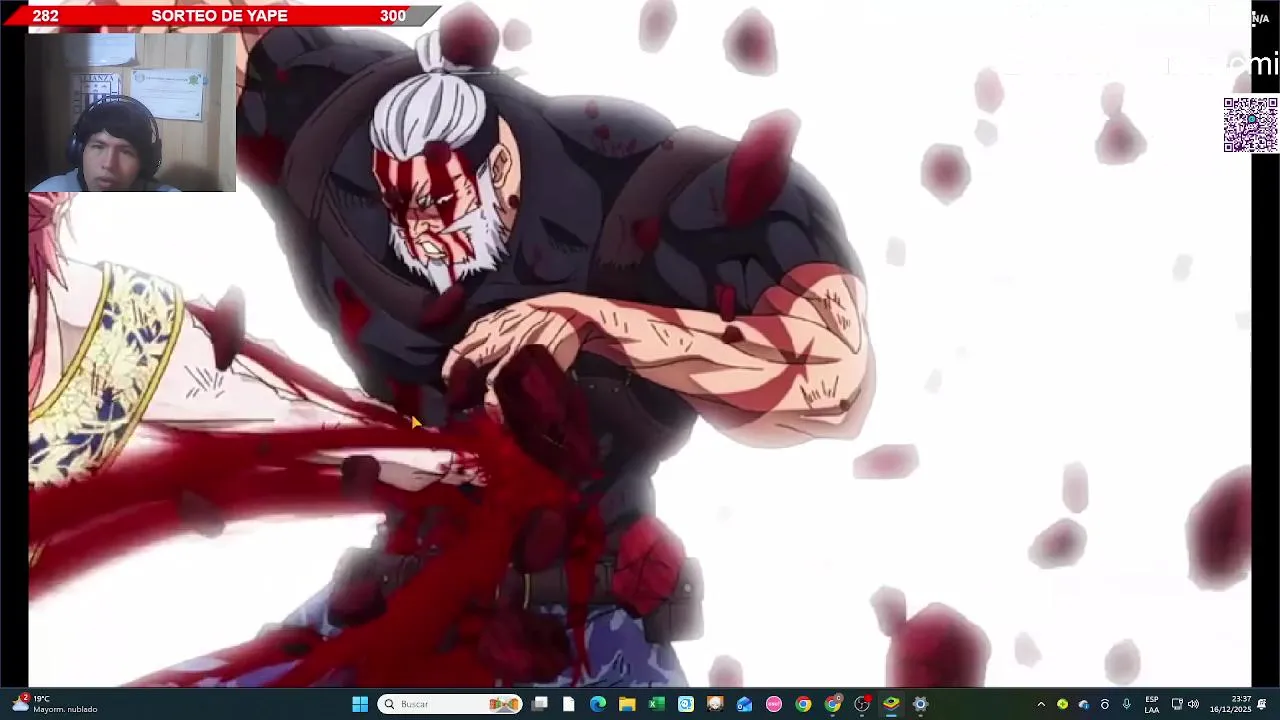Viewport: 1280px width, 720px height.
Task: Click the yellow-green tray icon
Action: click(1062, 704)
